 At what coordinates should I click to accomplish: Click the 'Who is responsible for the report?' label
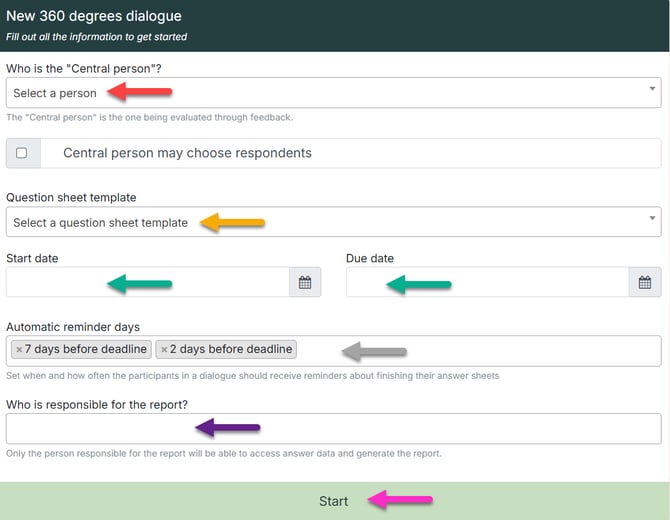tap(97, 404)
